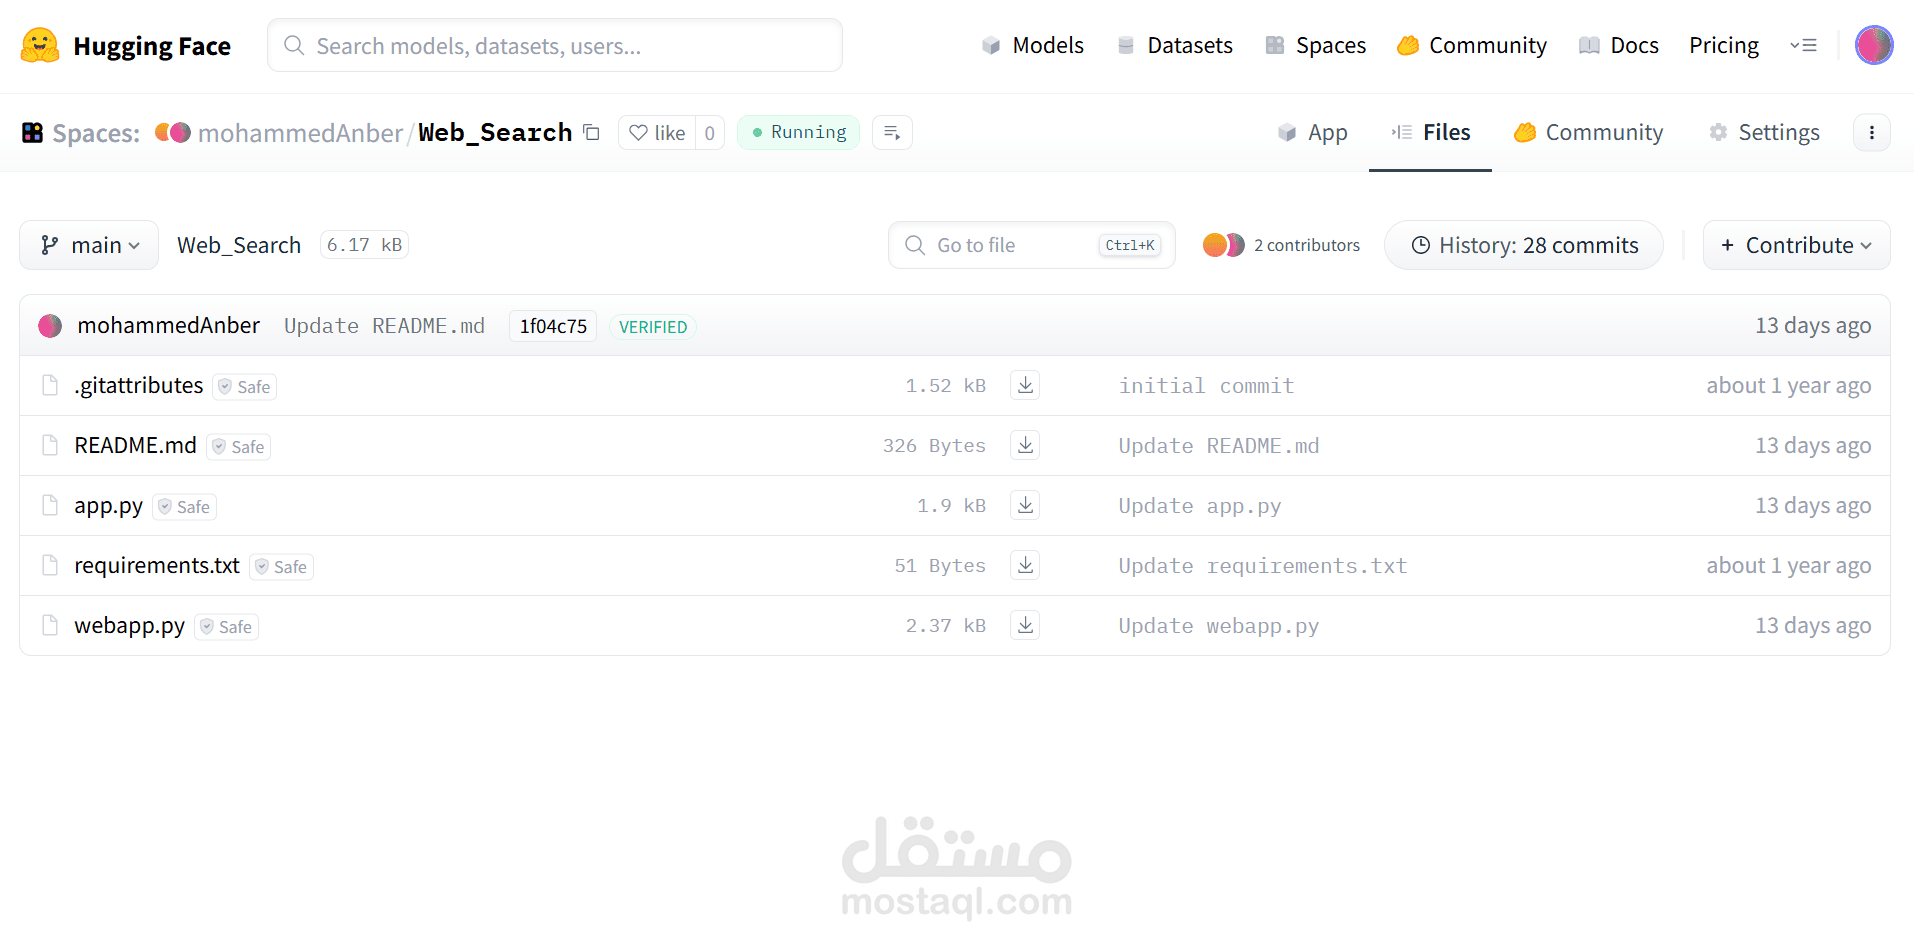Switch to the Settings tab
This screenshot has height=941, width=1914.
(1764, 133)
